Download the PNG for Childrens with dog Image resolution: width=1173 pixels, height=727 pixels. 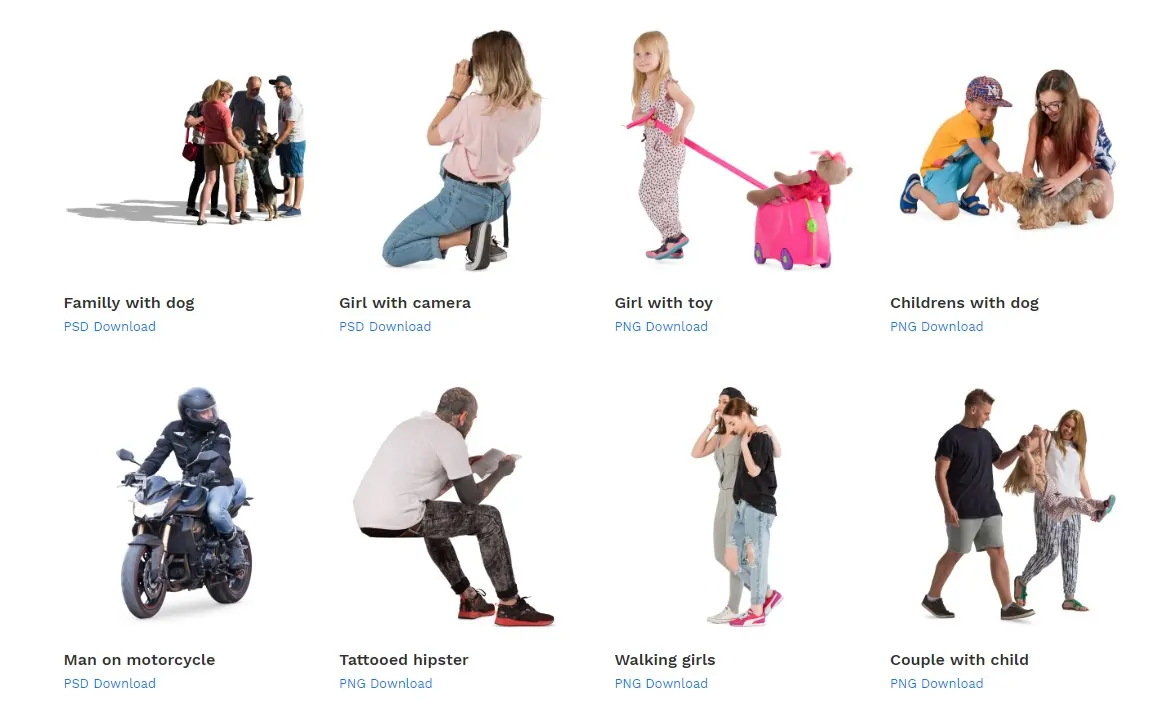937,327
